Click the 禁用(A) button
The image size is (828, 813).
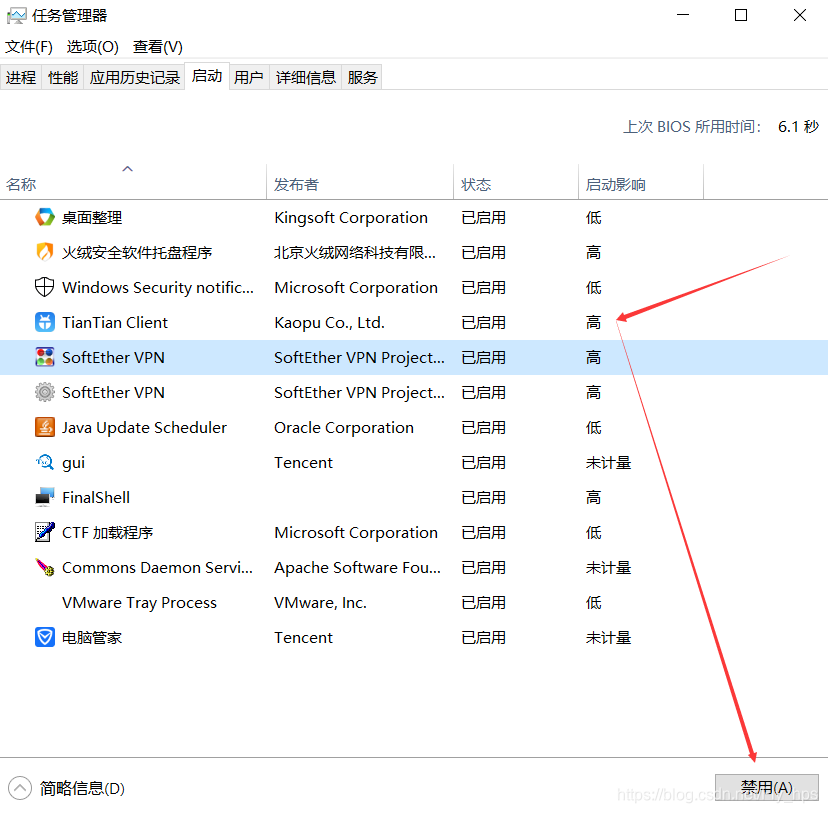pyautogui.click(x=766, y=788)
